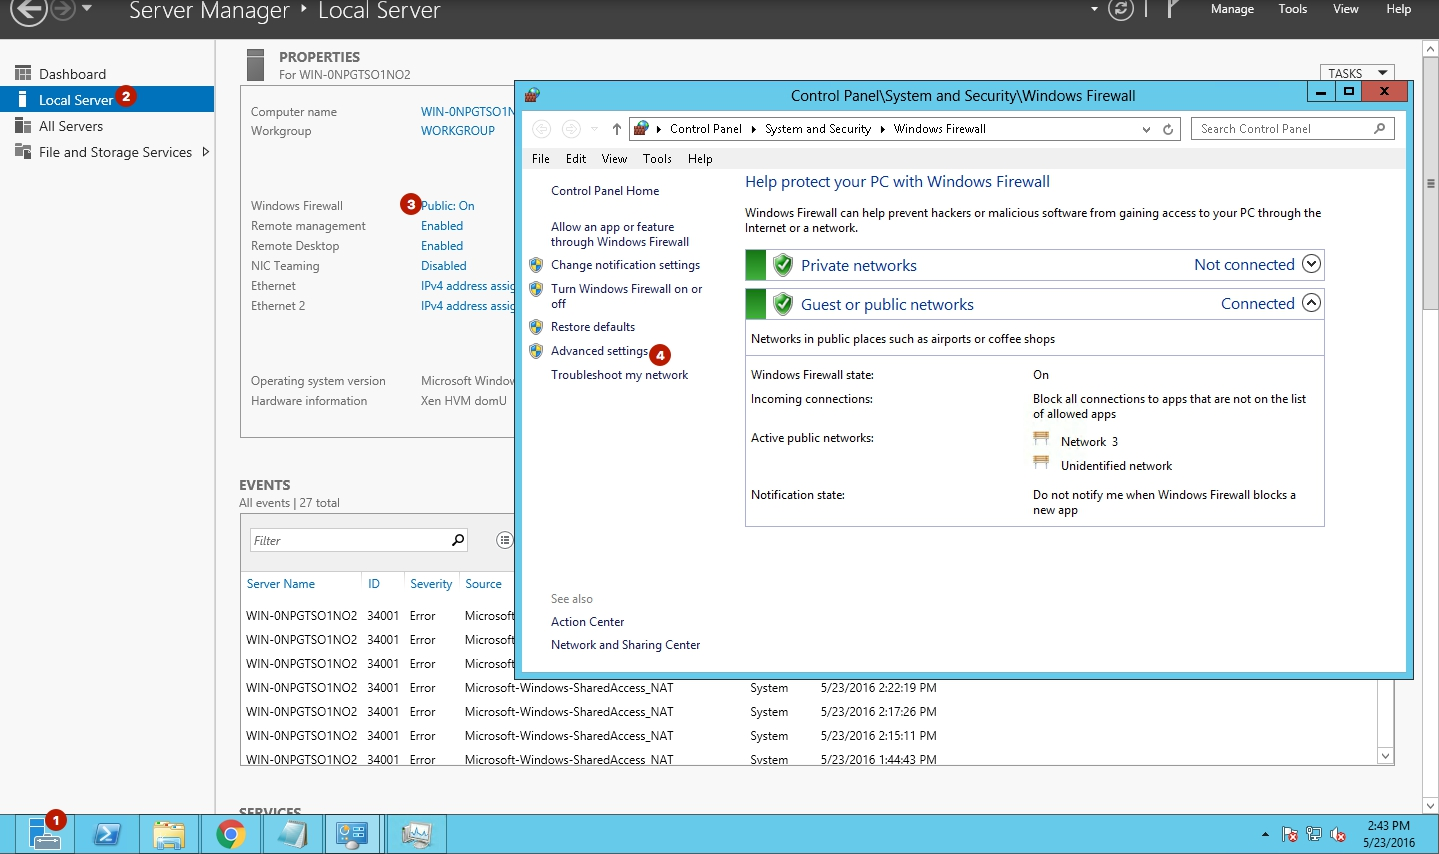Open Advanced settings link
The height and width of the screenshot is (854, 1439).
pyautogui.click(x=599, y=351)
